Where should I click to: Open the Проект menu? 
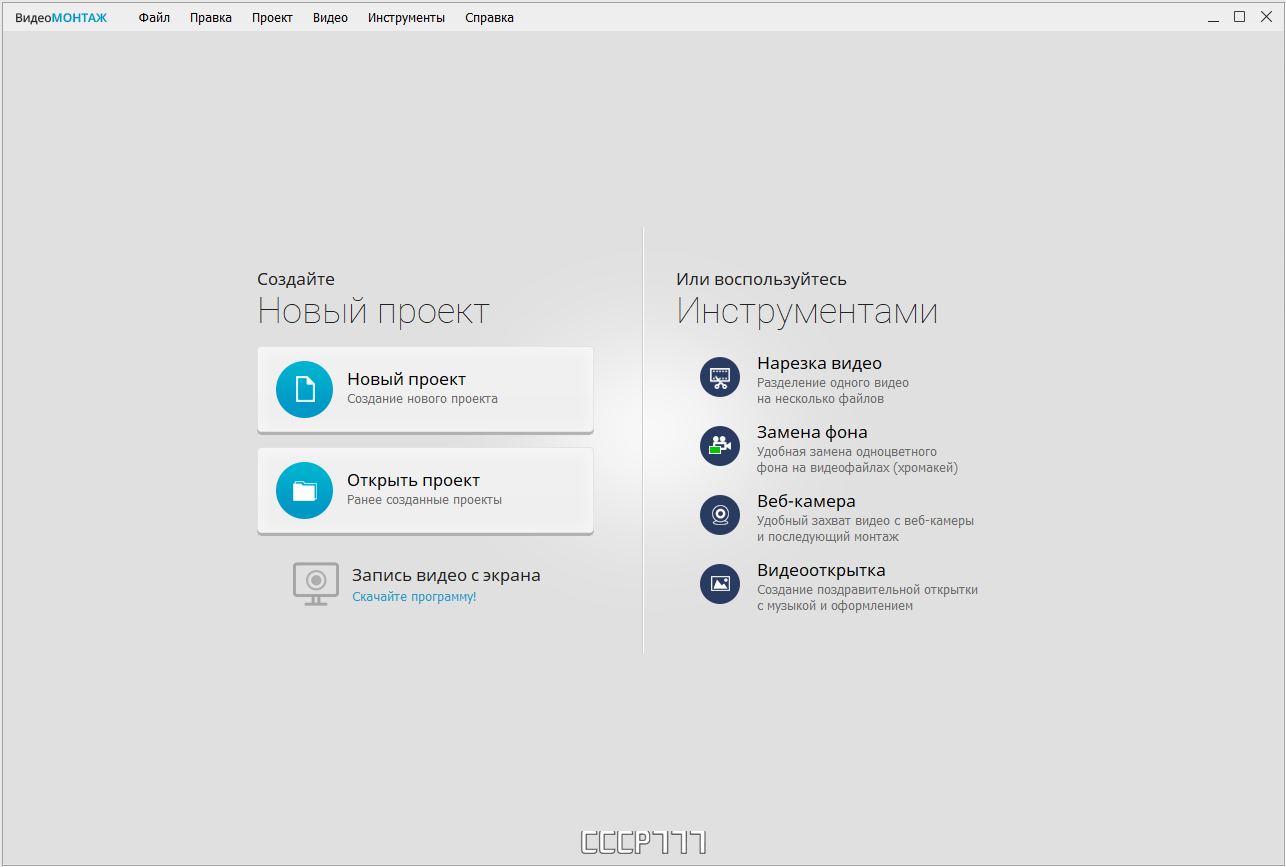(x=272, y=18)
